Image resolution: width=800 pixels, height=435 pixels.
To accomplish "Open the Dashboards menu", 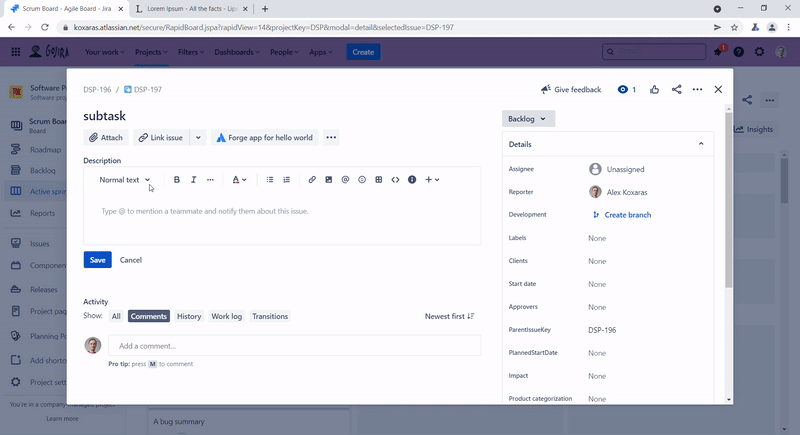I will 237,52.
